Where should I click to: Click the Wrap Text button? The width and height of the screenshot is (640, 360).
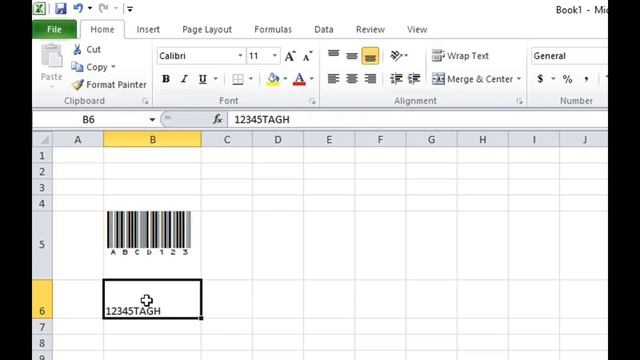click(460, 56)
